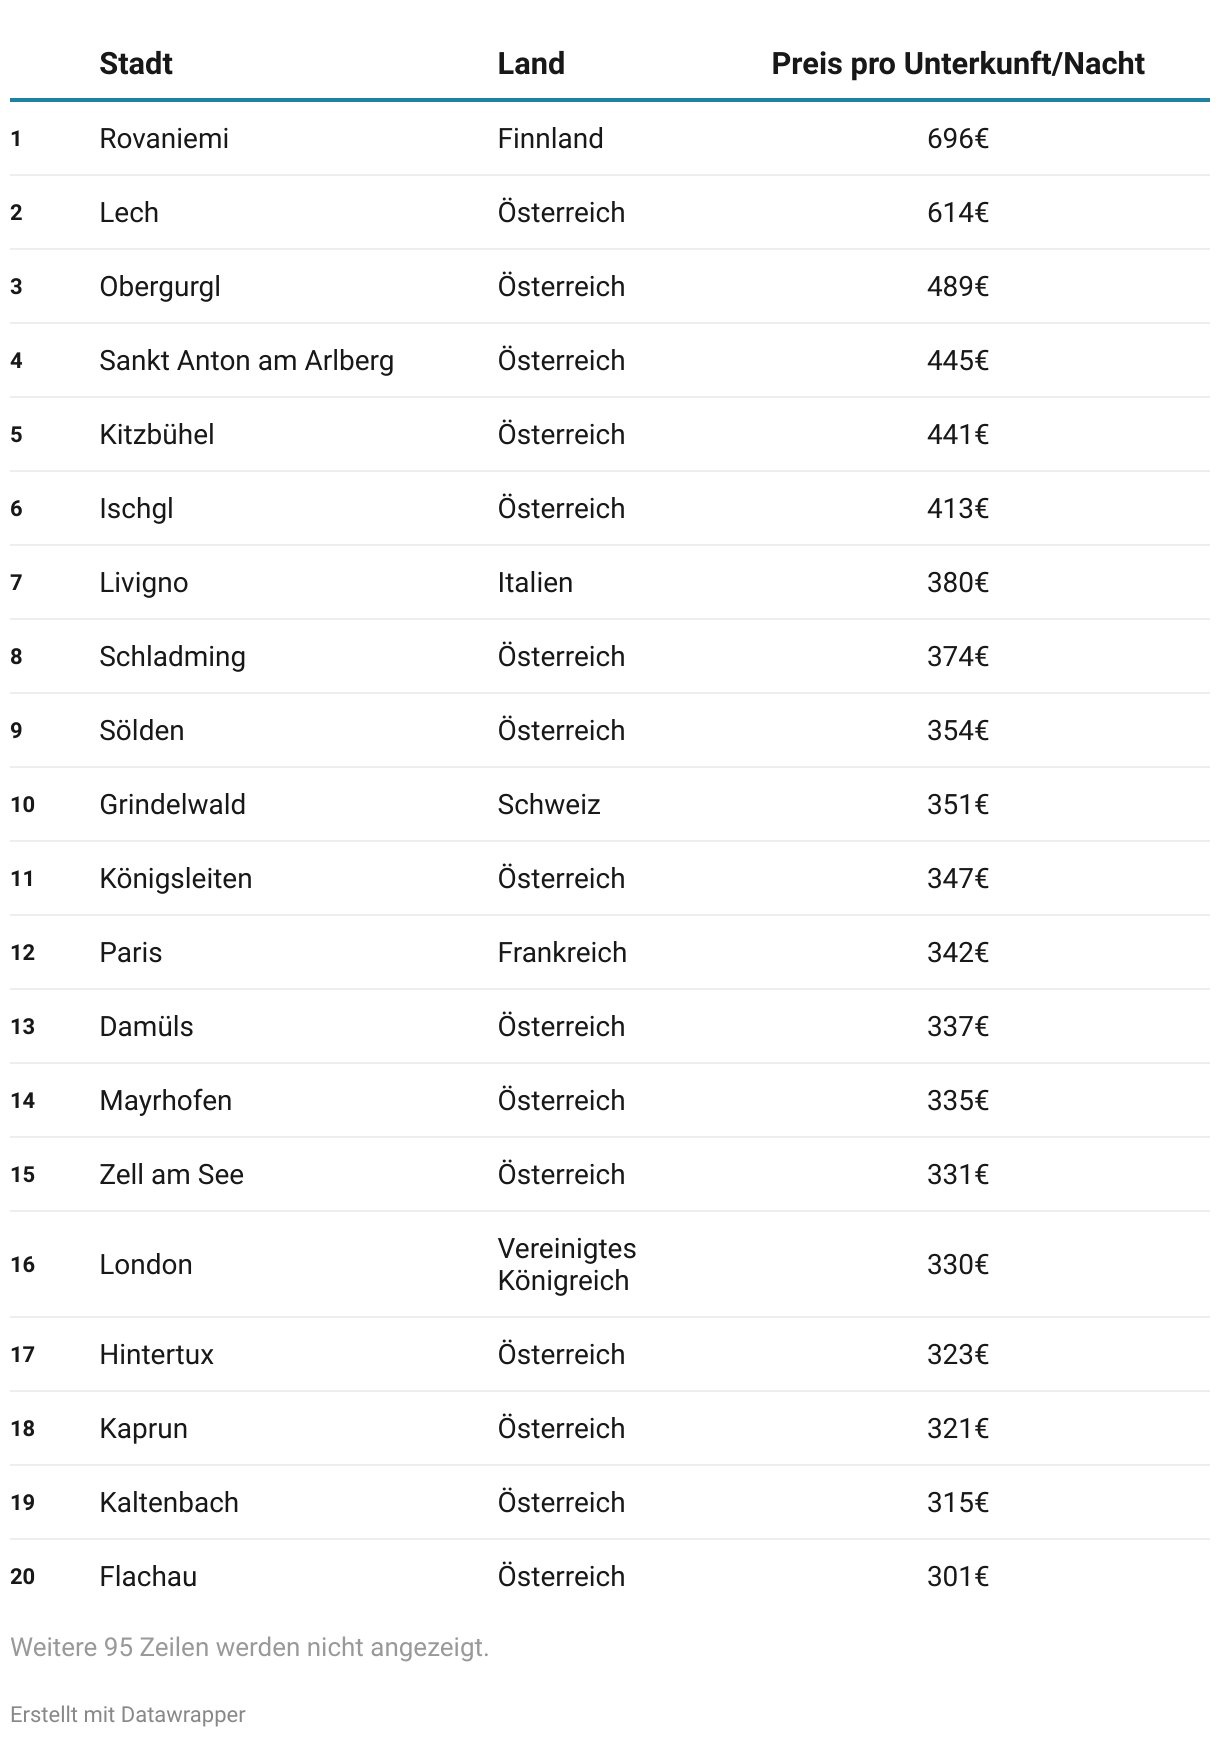Screen dimensions: 1220x1738
Task: Click Frankreich country cell
Action: click(x=562, y=952)
